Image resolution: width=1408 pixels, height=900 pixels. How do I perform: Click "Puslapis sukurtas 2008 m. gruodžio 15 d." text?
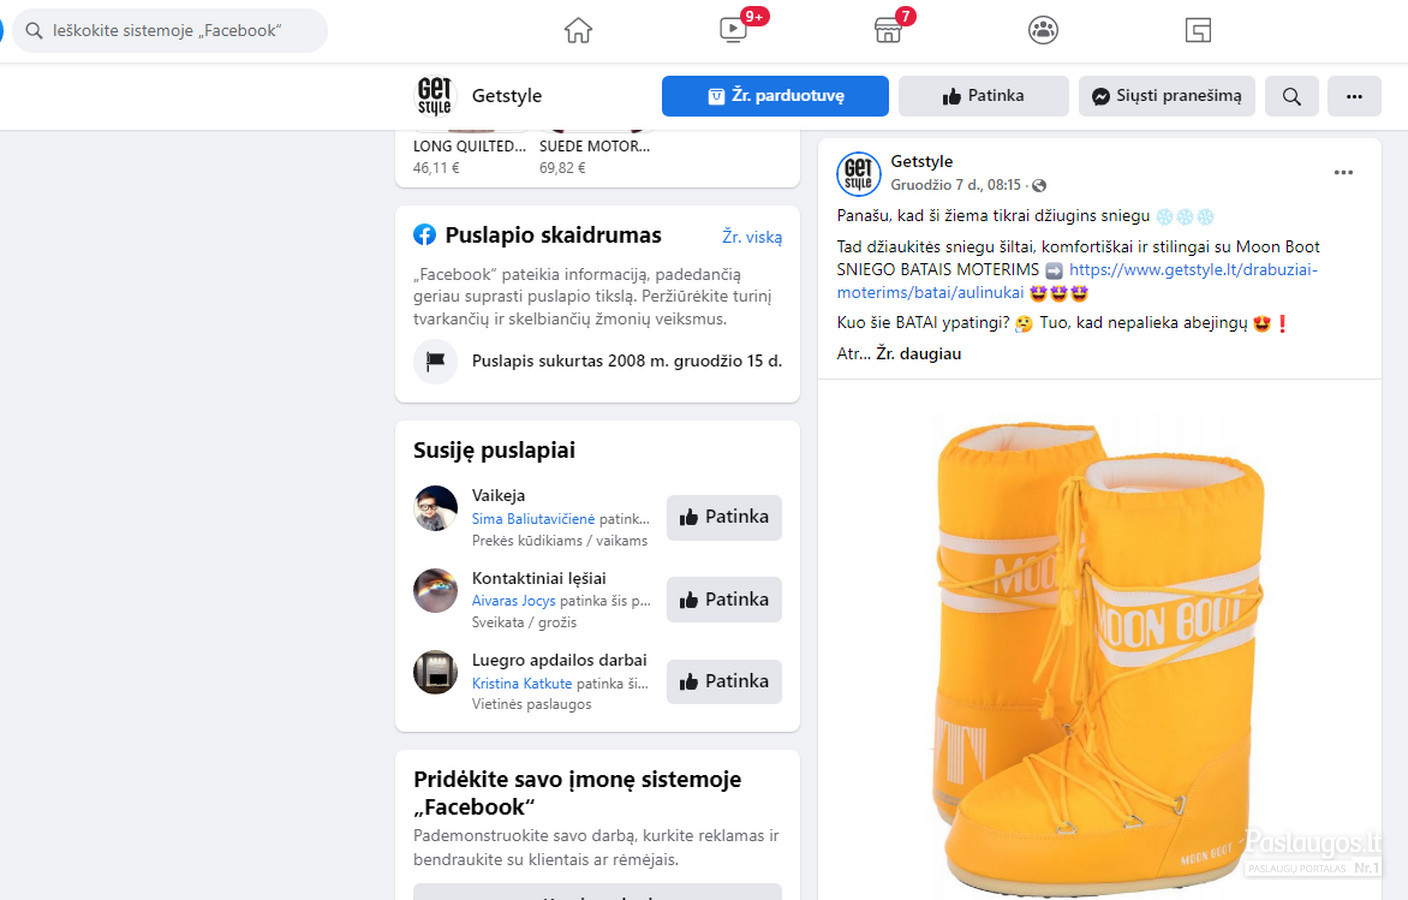(627, 361)
